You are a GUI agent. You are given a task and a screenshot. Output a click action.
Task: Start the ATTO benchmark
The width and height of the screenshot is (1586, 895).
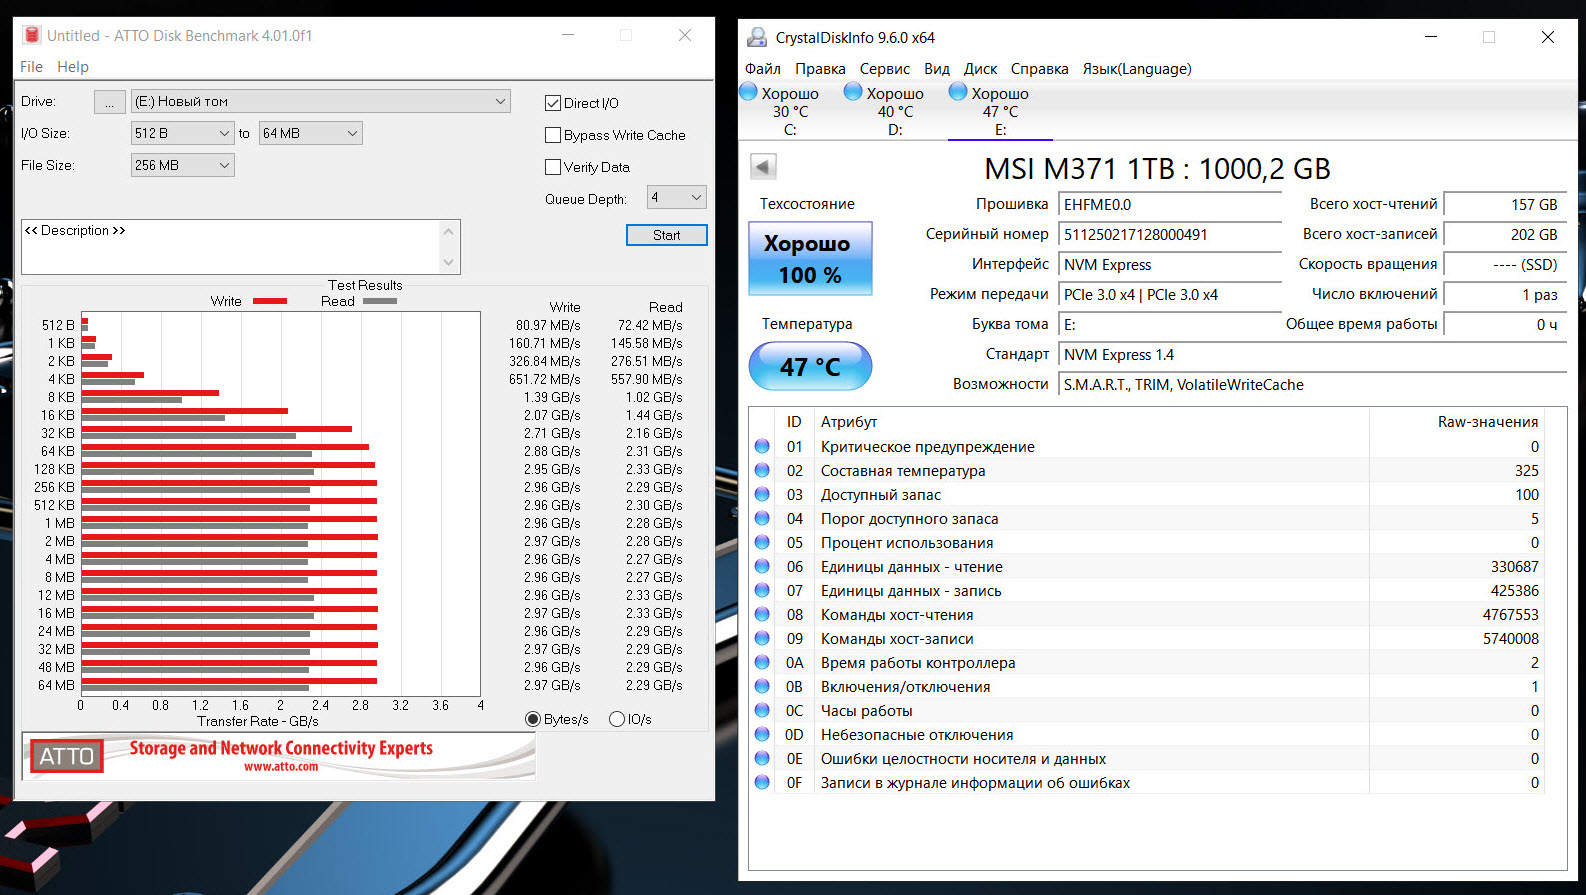pos(667,235)
